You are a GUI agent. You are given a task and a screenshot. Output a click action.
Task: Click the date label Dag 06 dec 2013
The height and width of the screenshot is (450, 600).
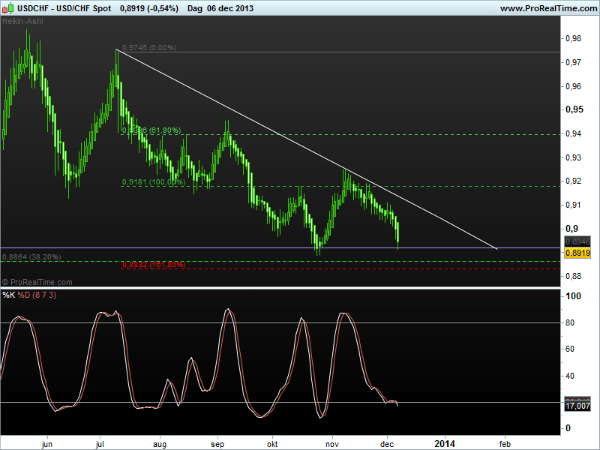(220, 8)
